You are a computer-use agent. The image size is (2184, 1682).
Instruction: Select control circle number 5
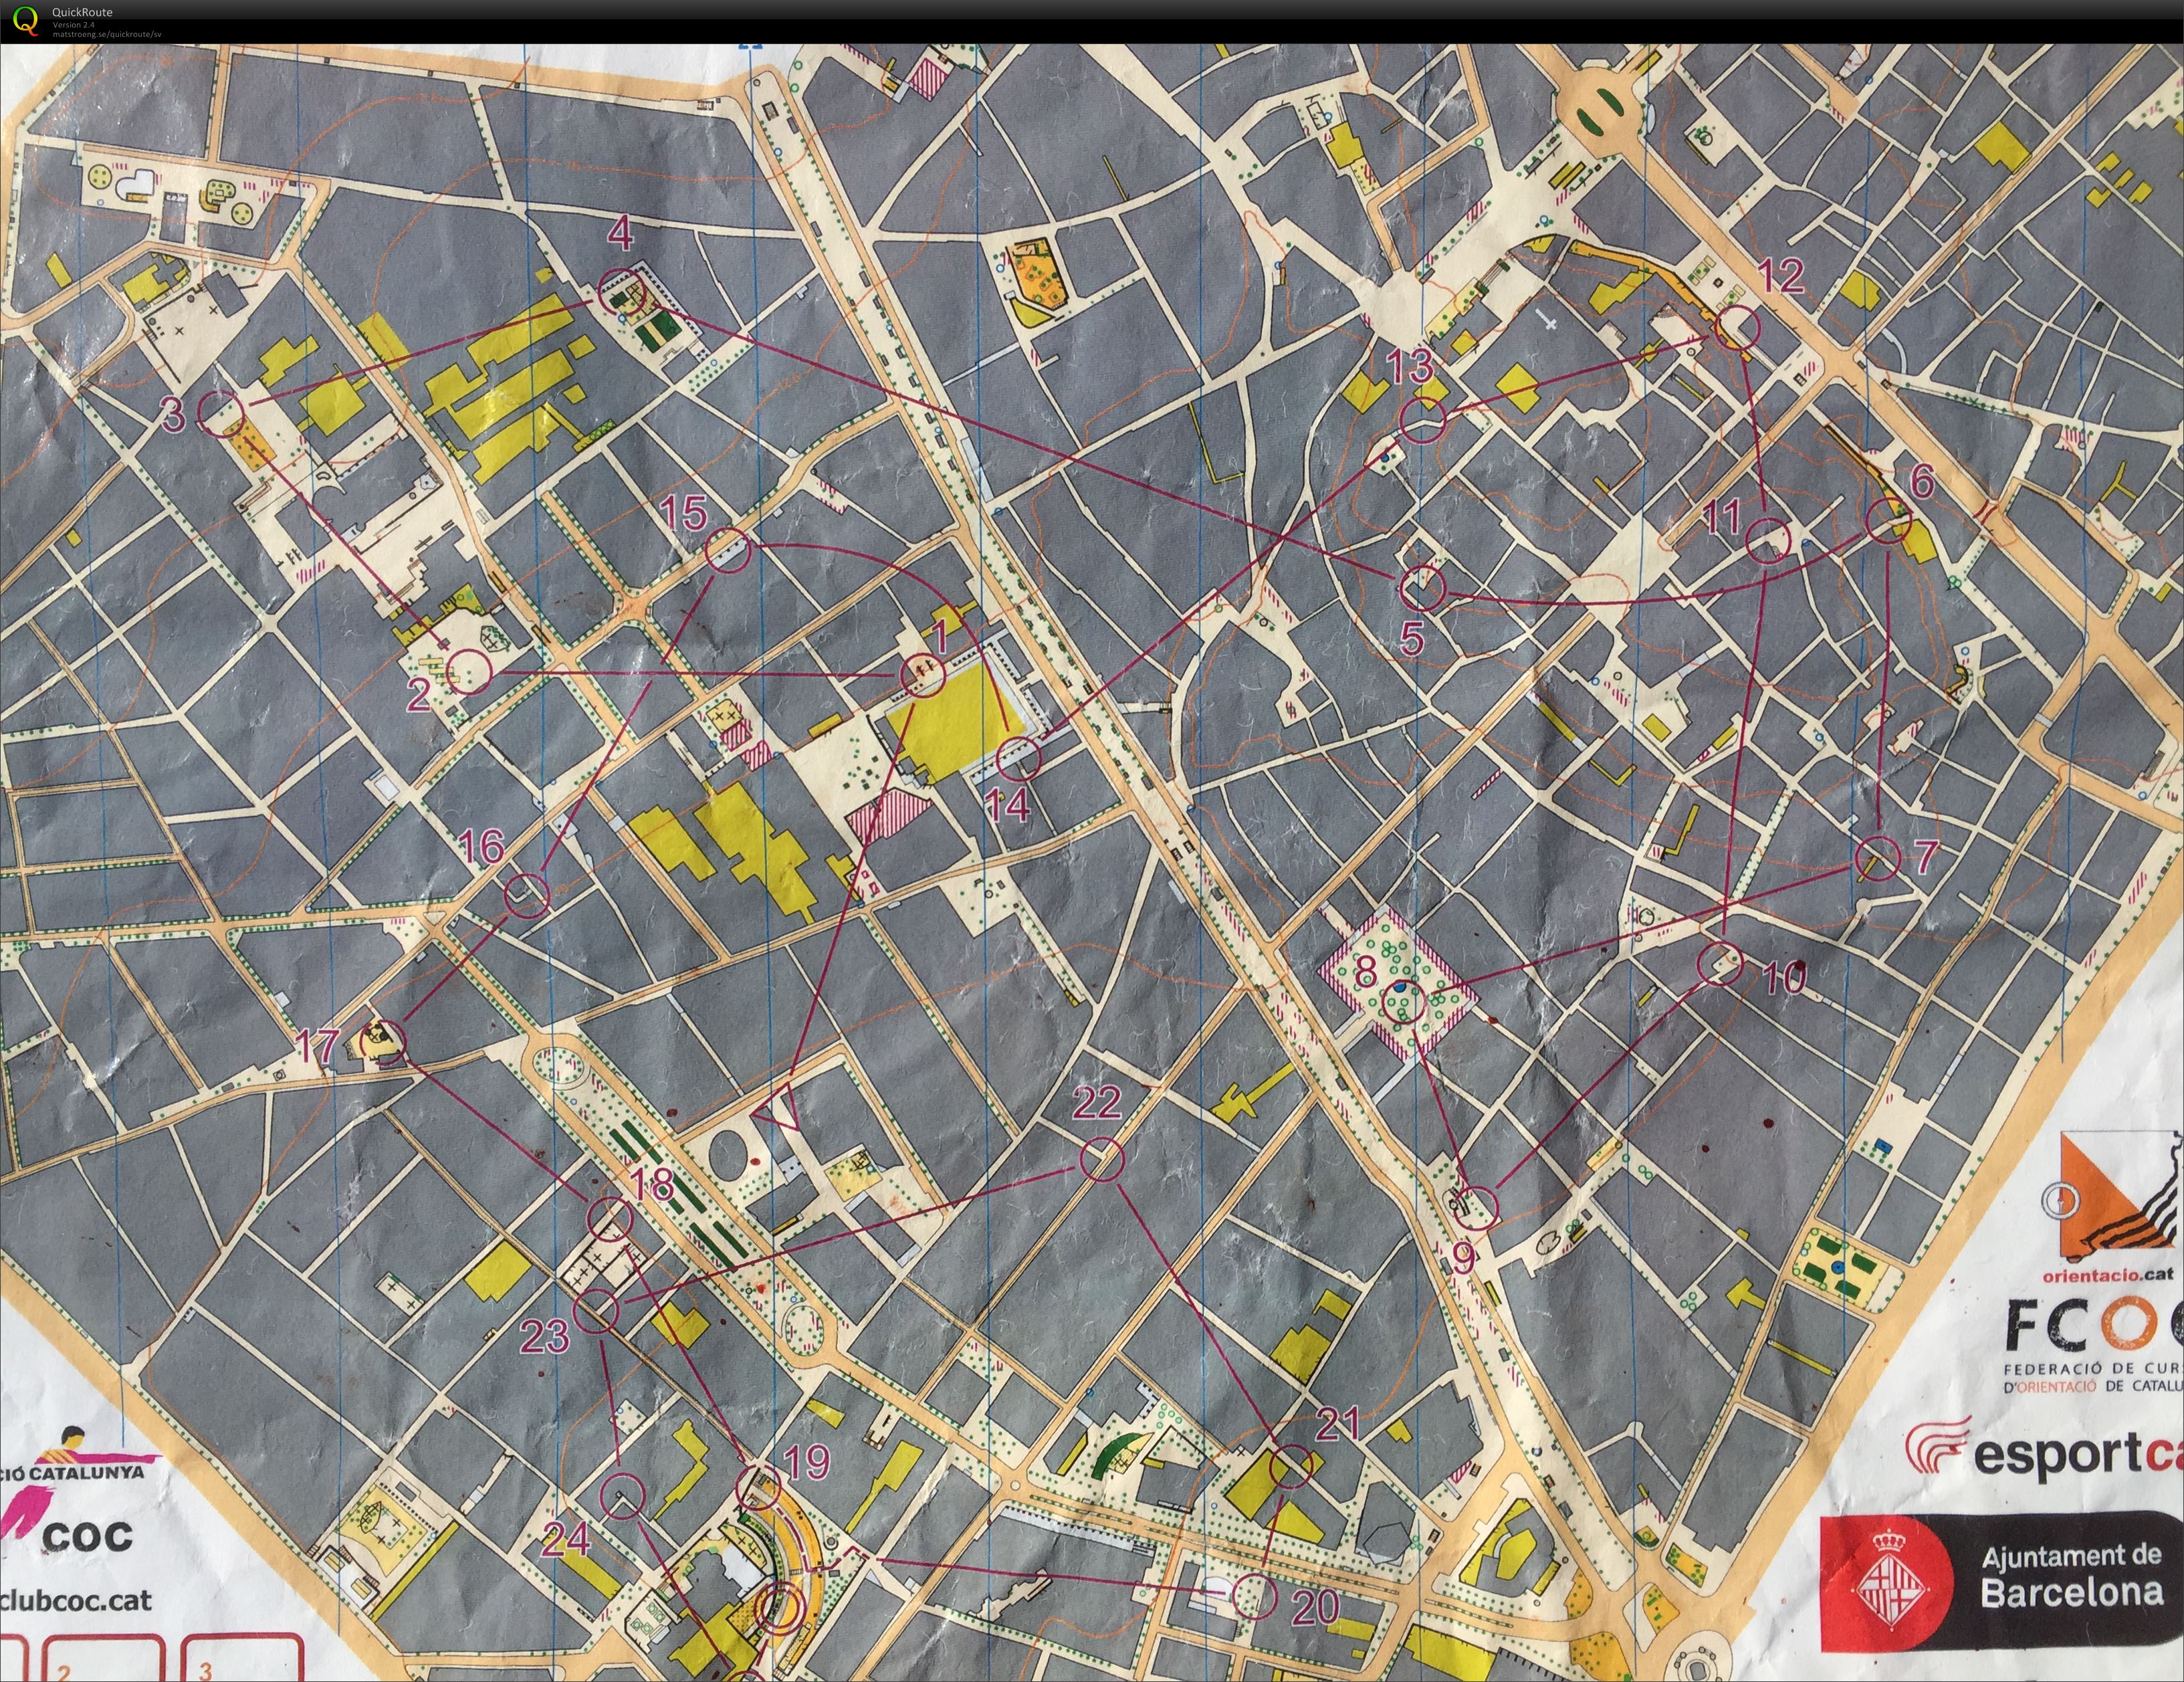tap(1422, 588)
